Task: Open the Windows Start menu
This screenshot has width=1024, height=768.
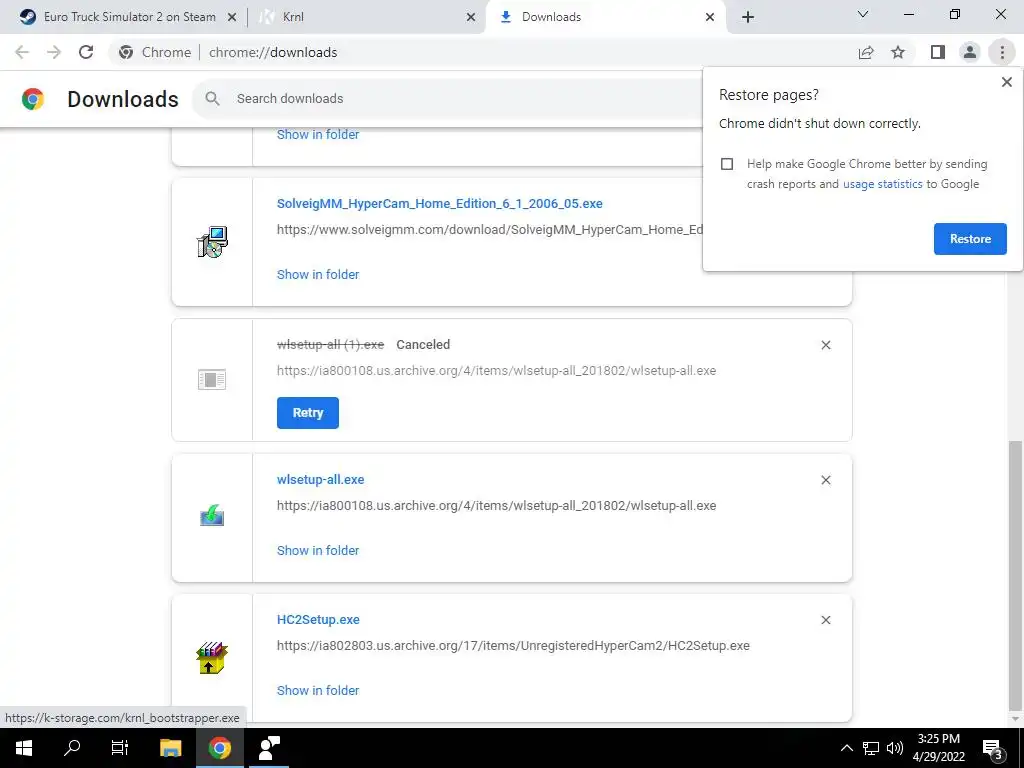Action: point(24,748)
